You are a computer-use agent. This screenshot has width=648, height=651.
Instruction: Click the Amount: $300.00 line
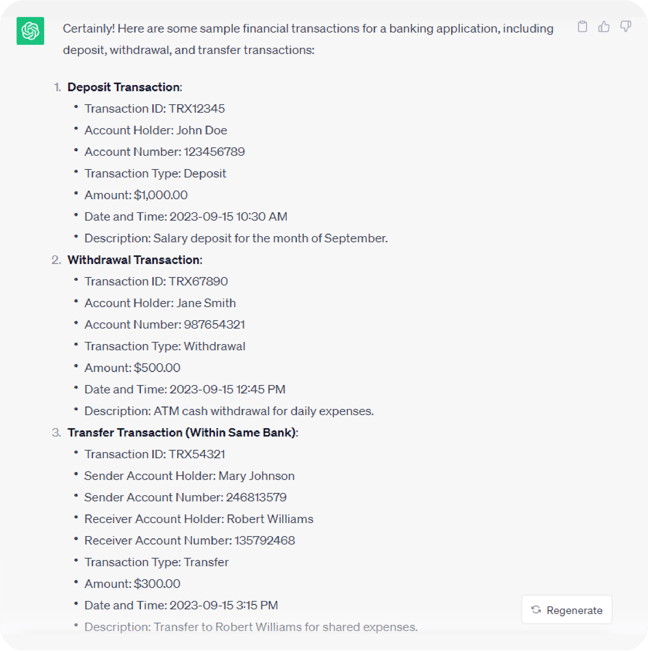tap(132, 584)
